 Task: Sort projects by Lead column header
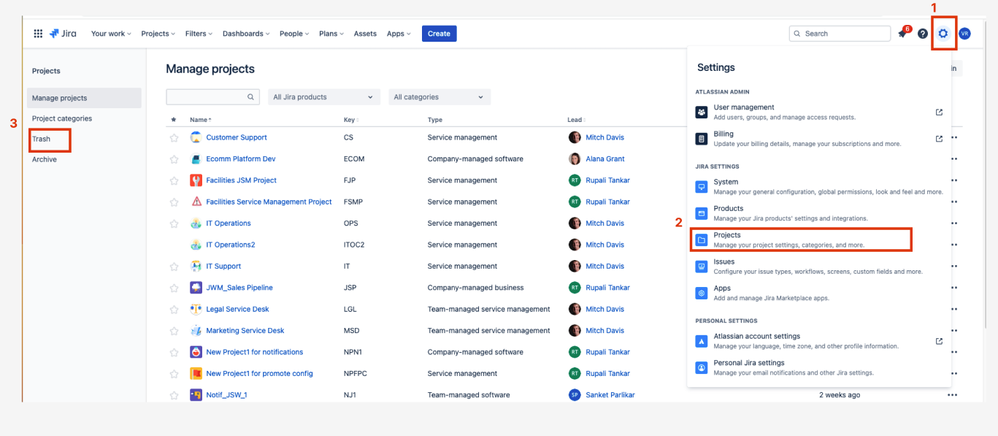(576, 120)
